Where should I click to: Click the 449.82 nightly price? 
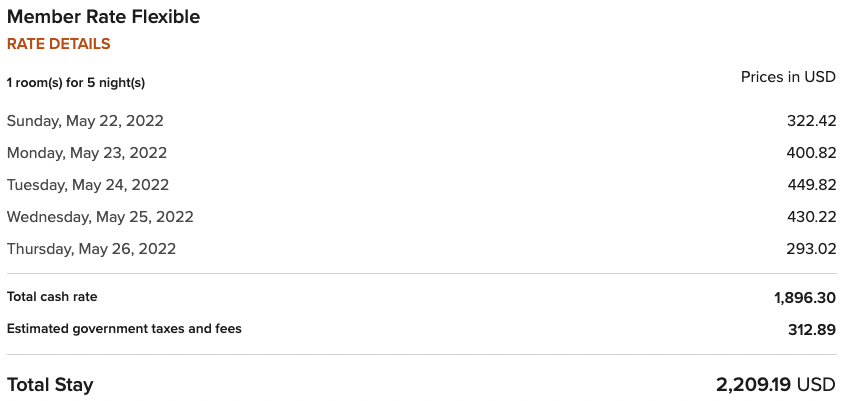[x=810, y=185]
